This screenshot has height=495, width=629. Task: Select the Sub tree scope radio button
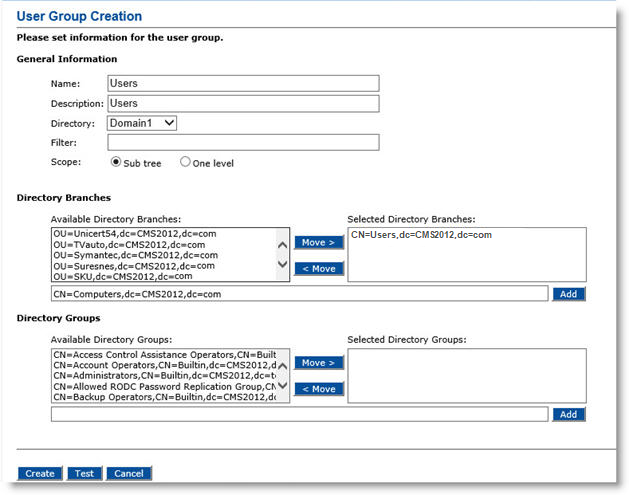116,162
